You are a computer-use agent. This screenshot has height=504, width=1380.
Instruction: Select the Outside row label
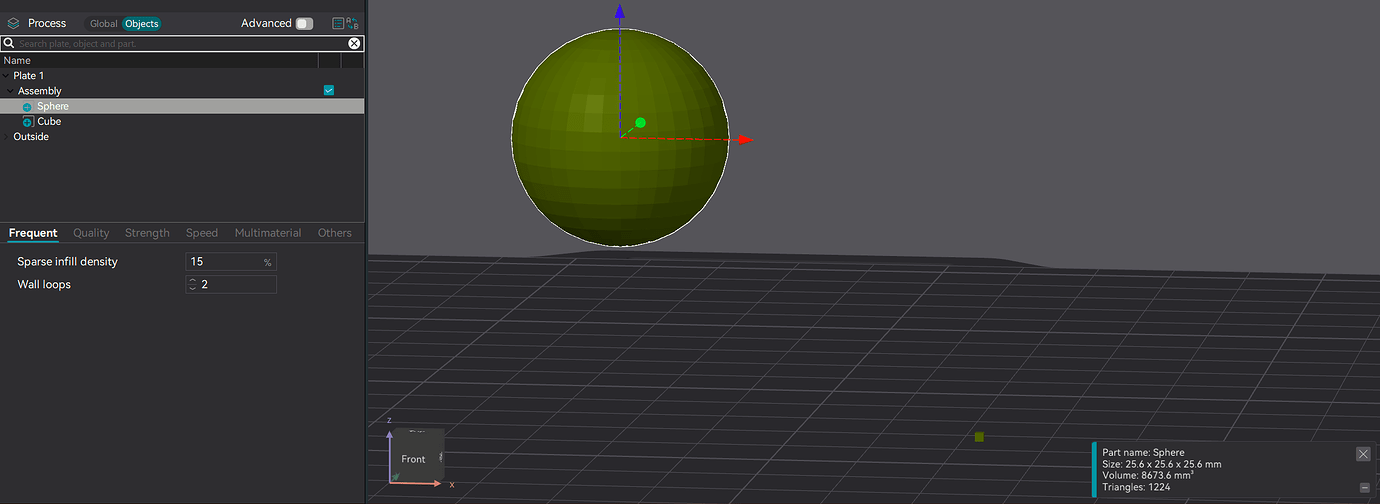click(31, 137)
